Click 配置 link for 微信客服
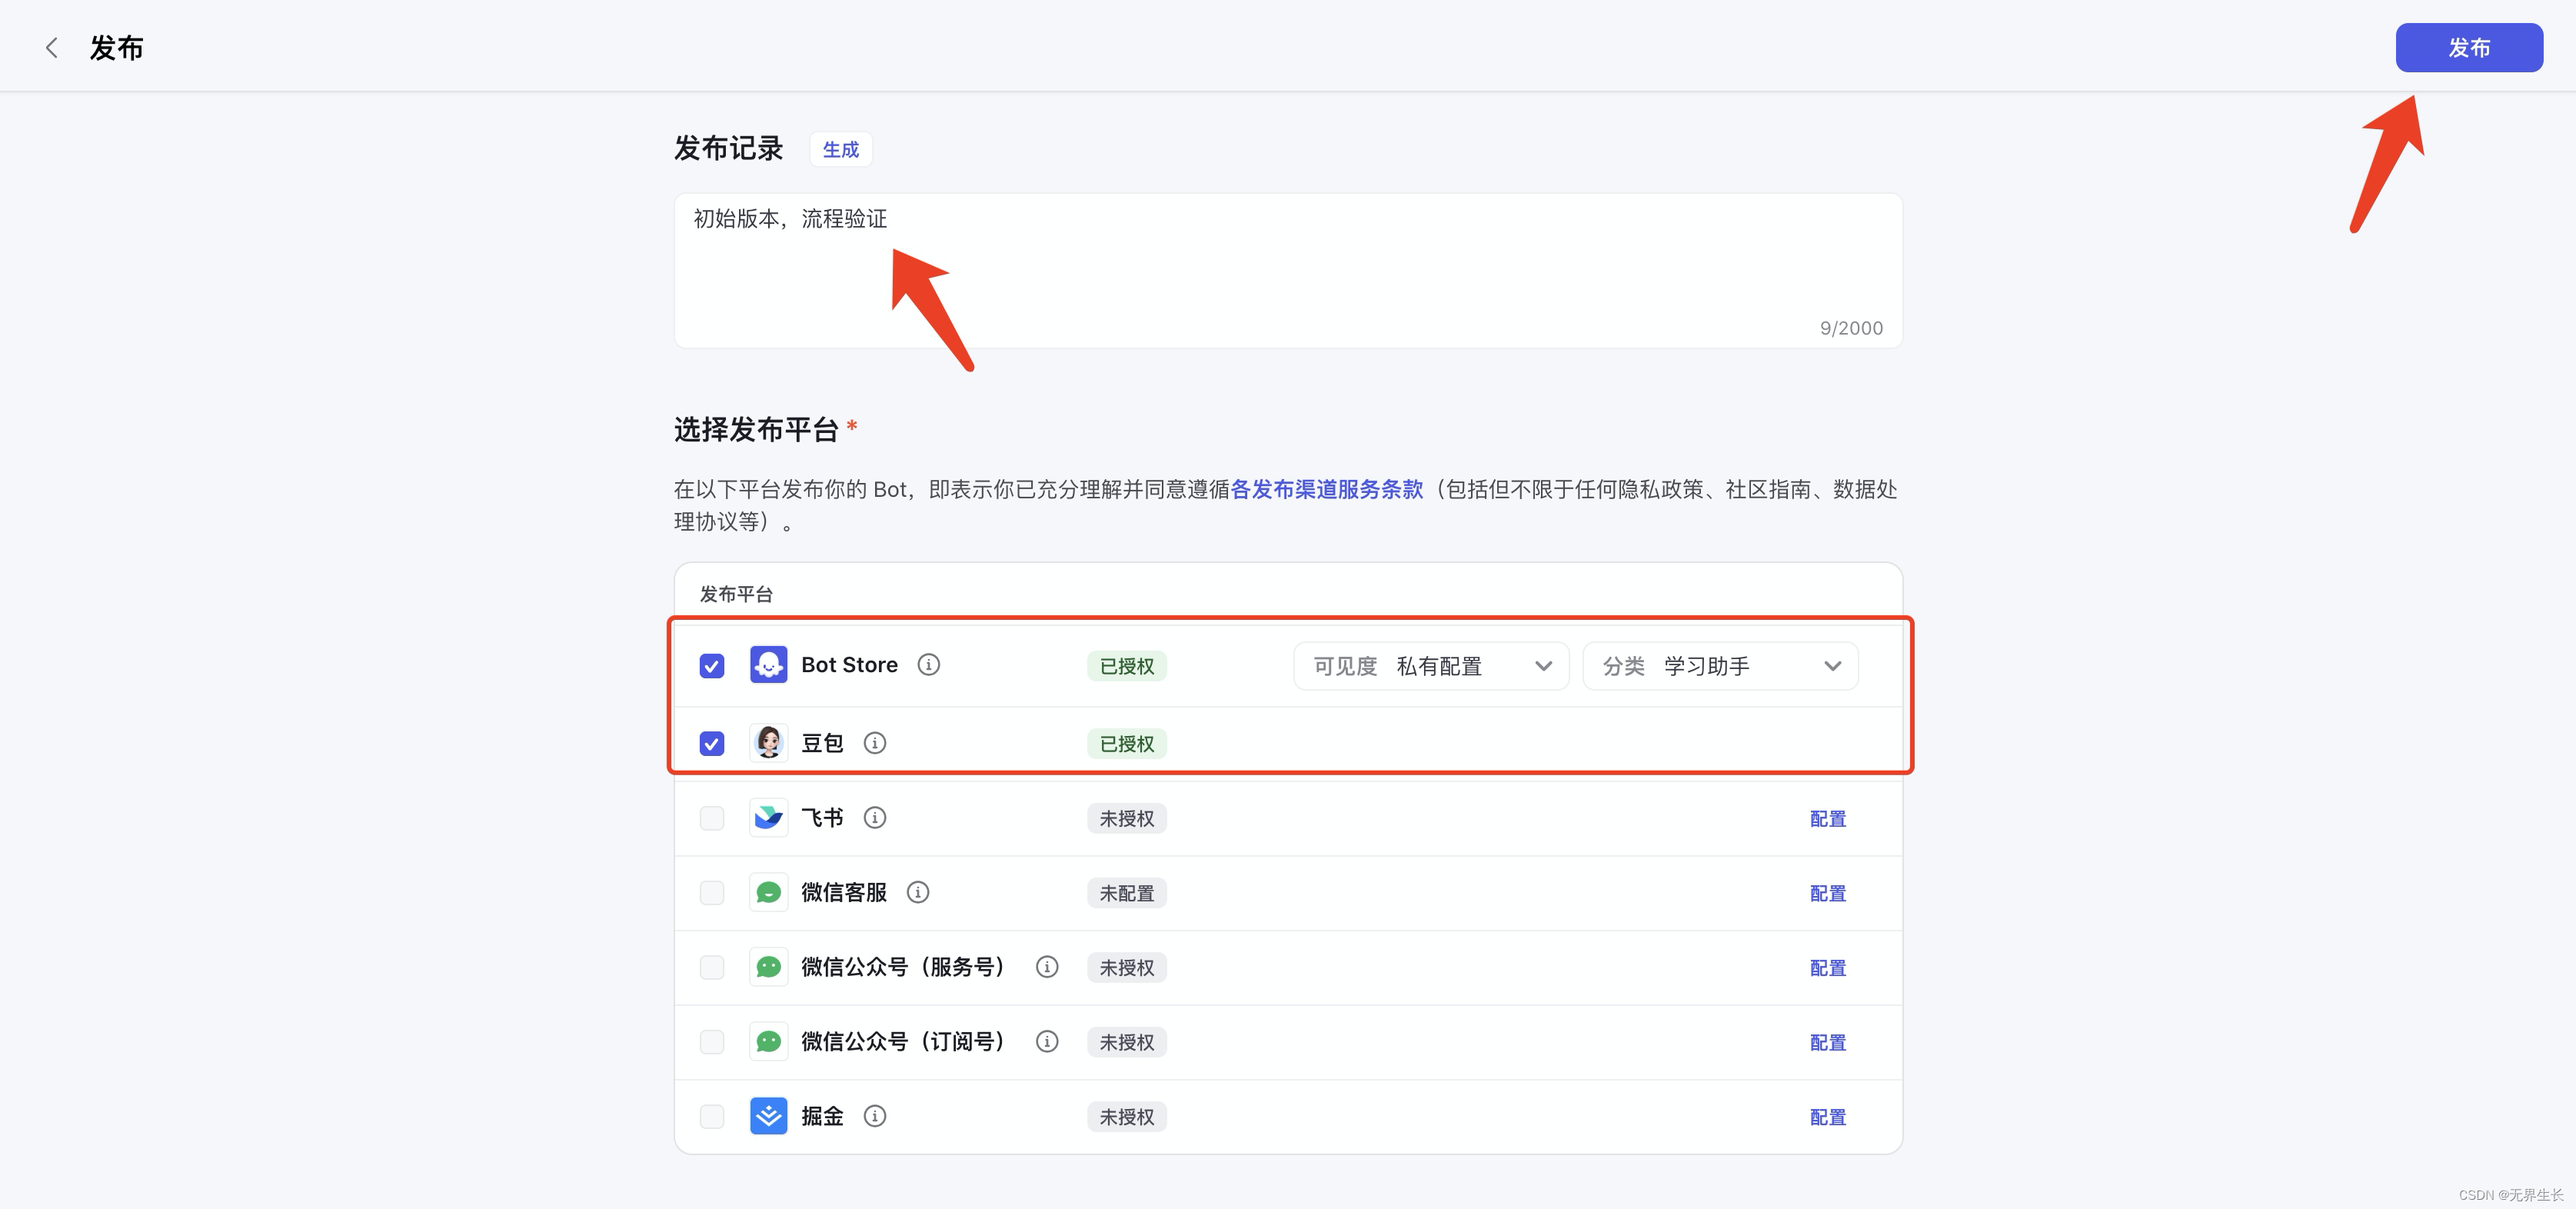 (x=1827, y=893)
